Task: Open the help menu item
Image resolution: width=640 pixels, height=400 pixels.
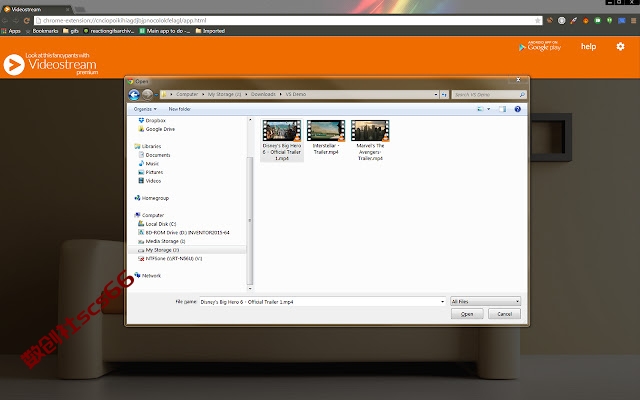Action: click(588, 47)
